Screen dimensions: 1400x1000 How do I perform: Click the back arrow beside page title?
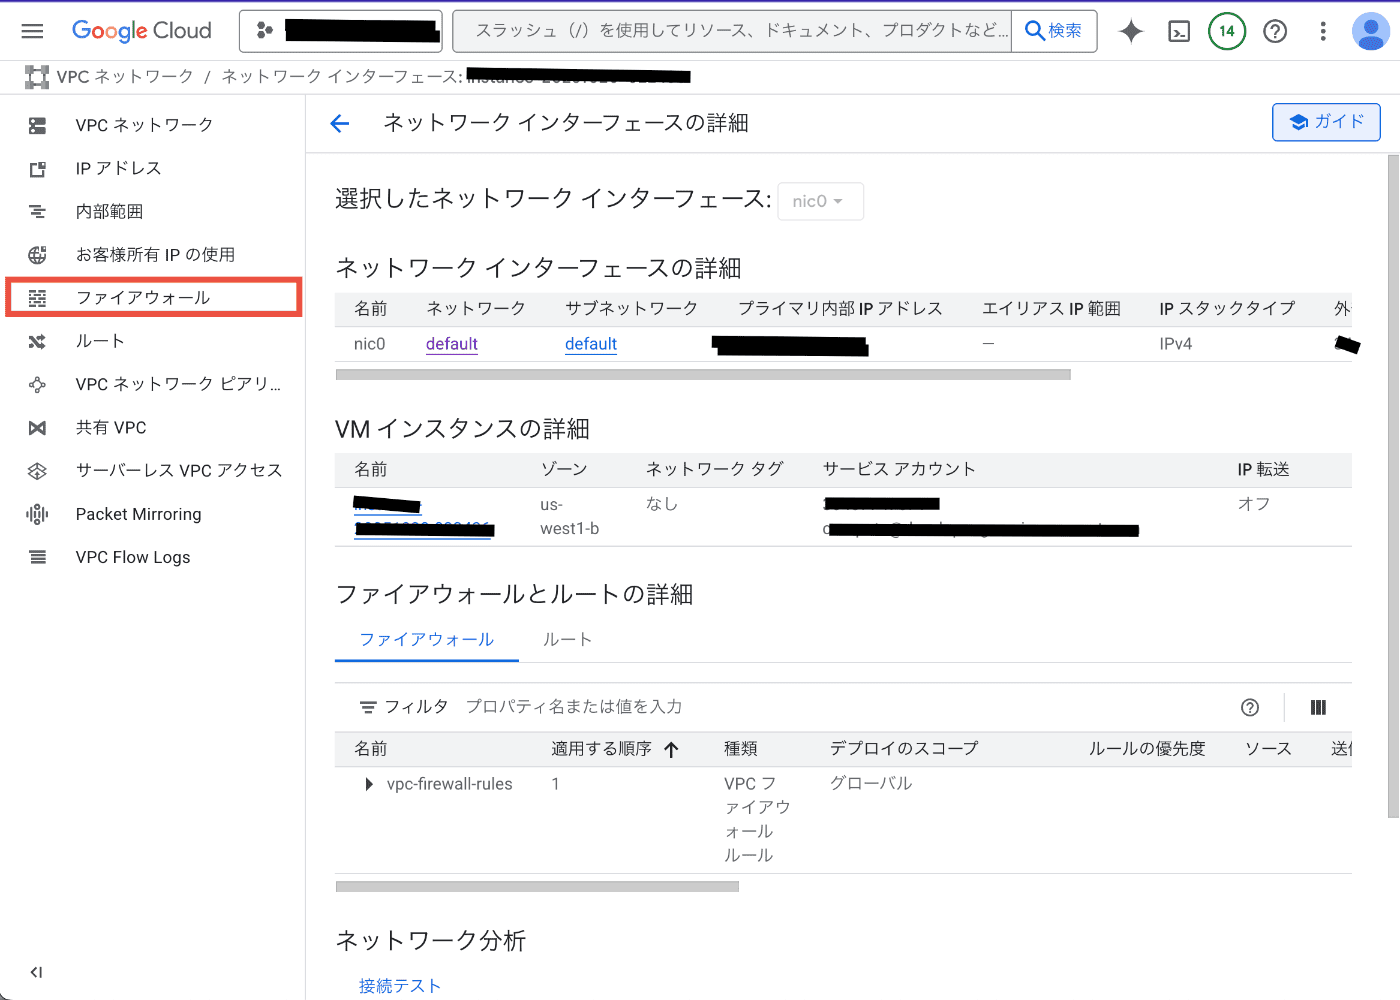point(340,123)
